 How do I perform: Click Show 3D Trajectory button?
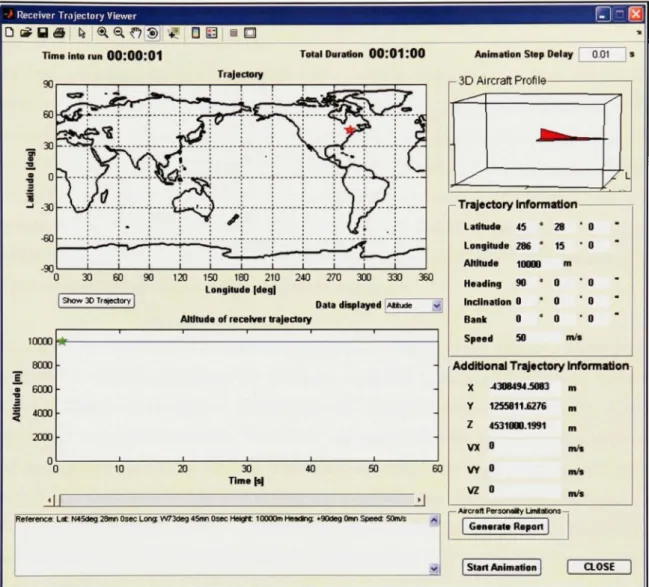96,301
